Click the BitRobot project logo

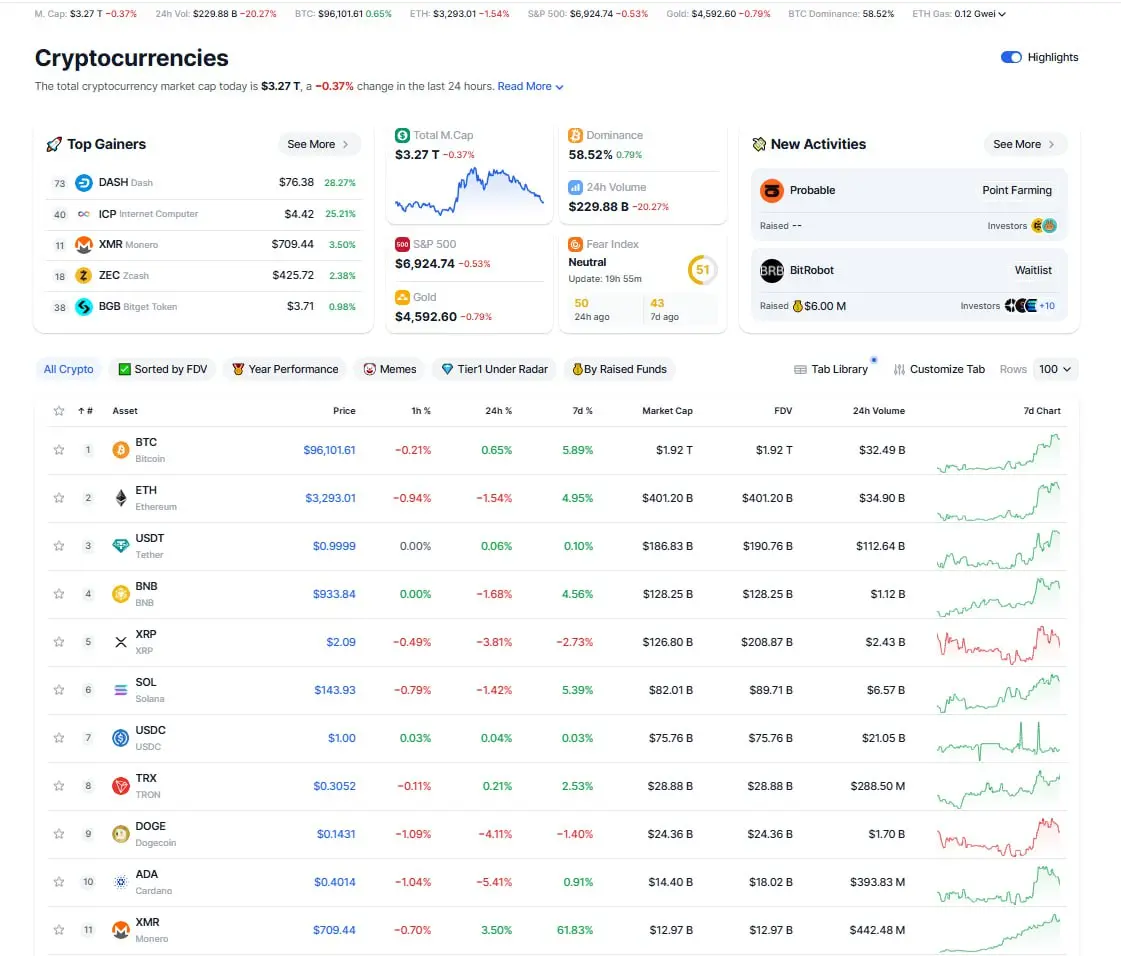point(771,270)
